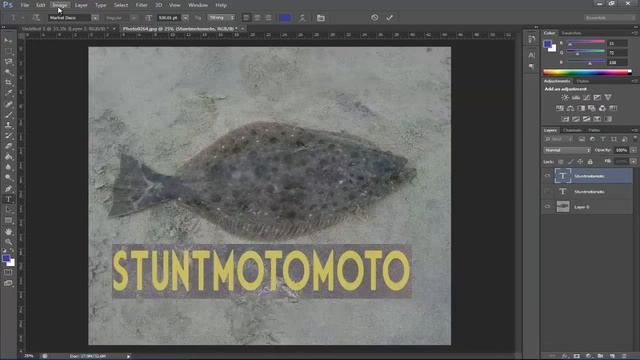Click Create Warped Text icon in options bar

pos(302,18)
